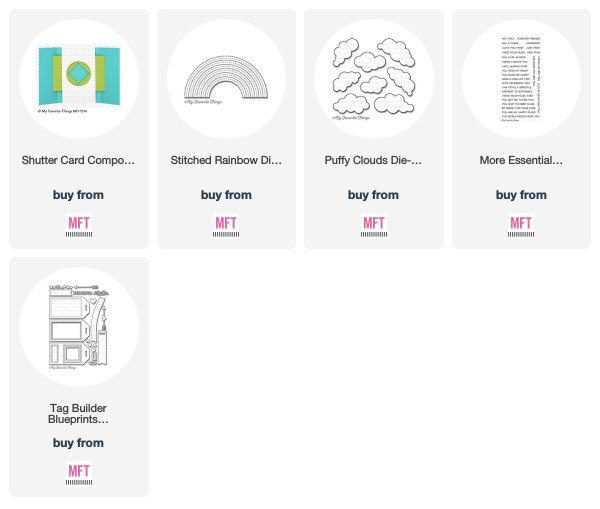Click MFT logo under Tag Builder Blueprints
The width and height of the screenshot is (600, 509).
click(79, 473)
